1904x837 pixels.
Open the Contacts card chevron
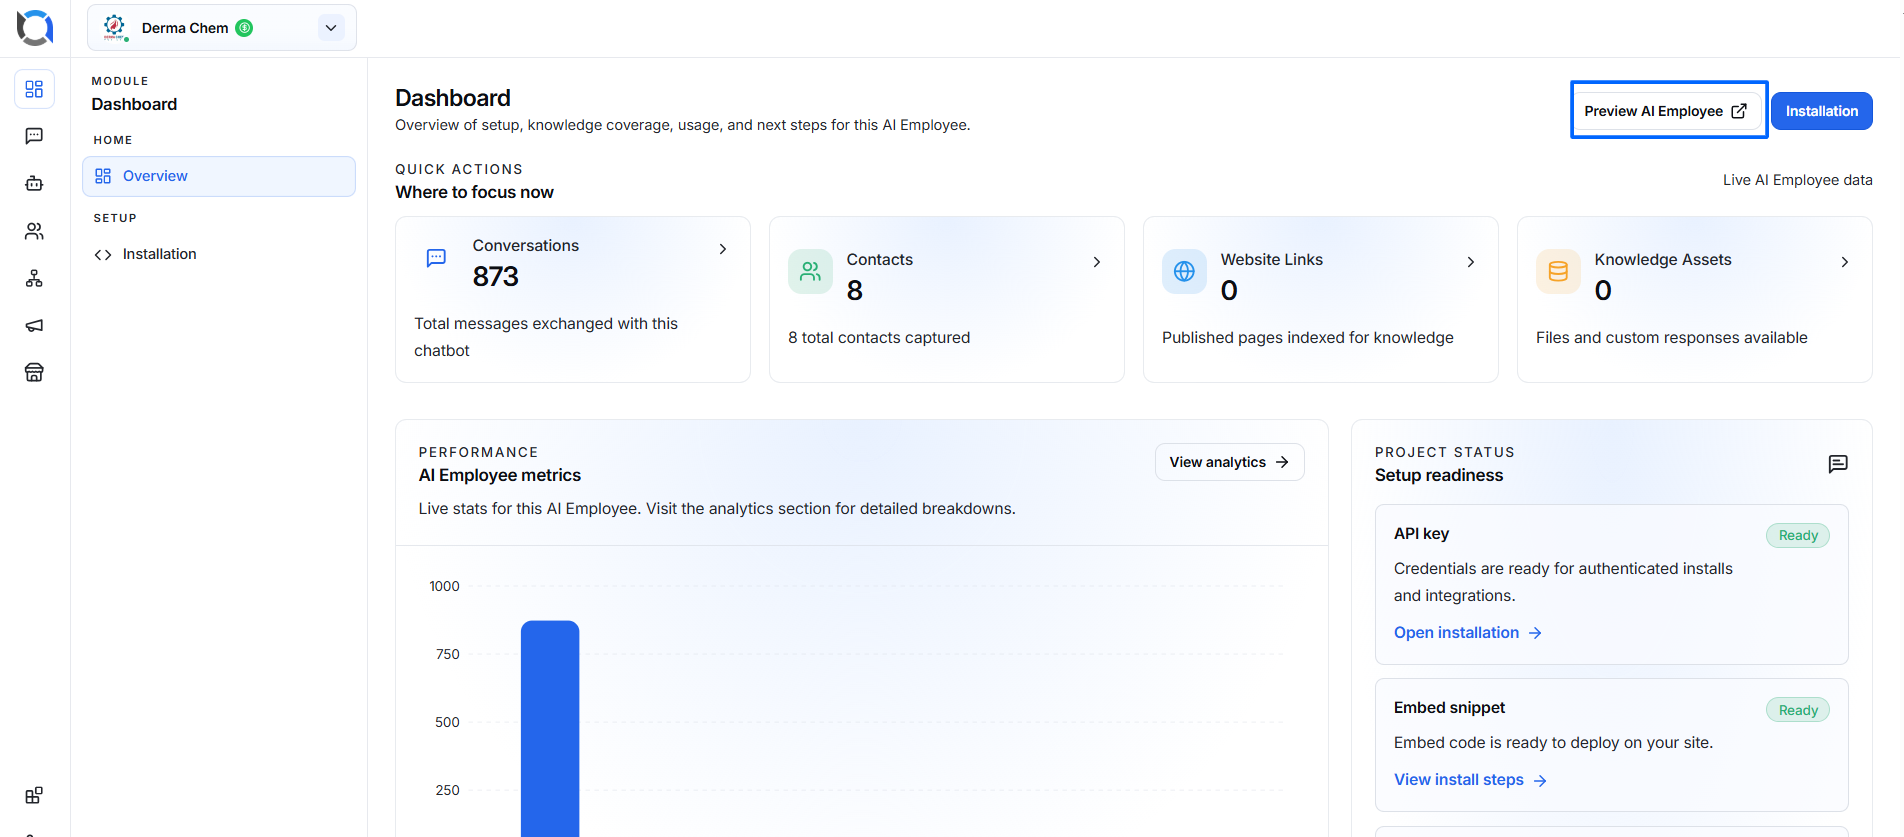pos(1097,262)
